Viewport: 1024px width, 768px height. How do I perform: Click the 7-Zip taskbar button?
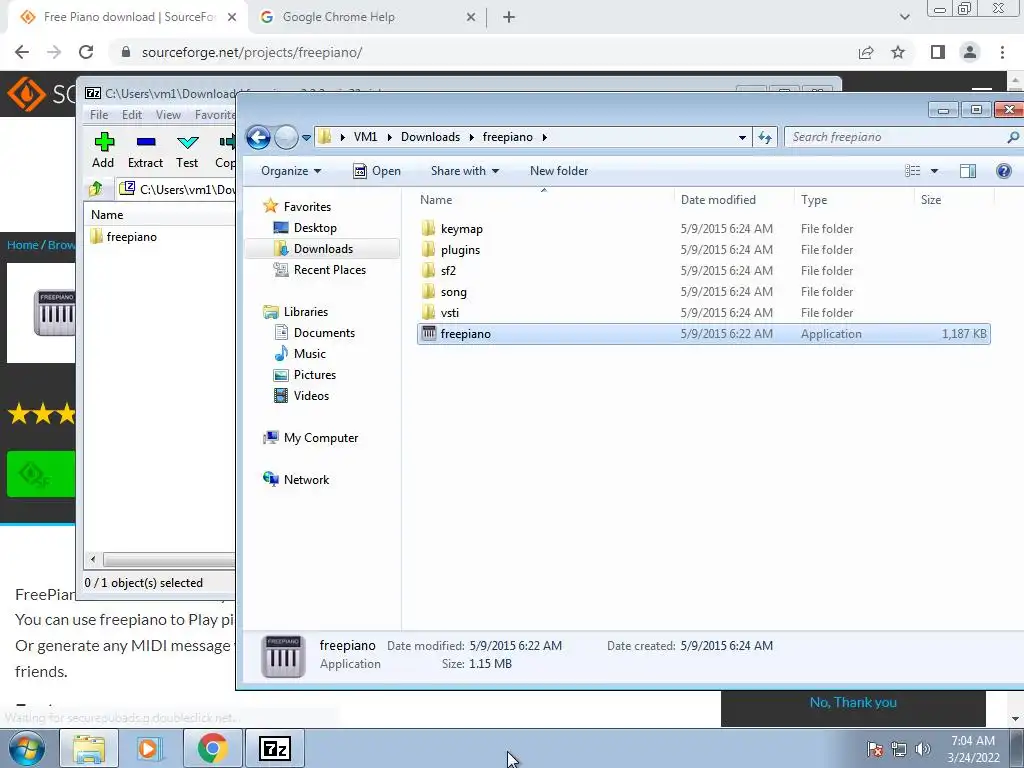click(x=274, y=748)
